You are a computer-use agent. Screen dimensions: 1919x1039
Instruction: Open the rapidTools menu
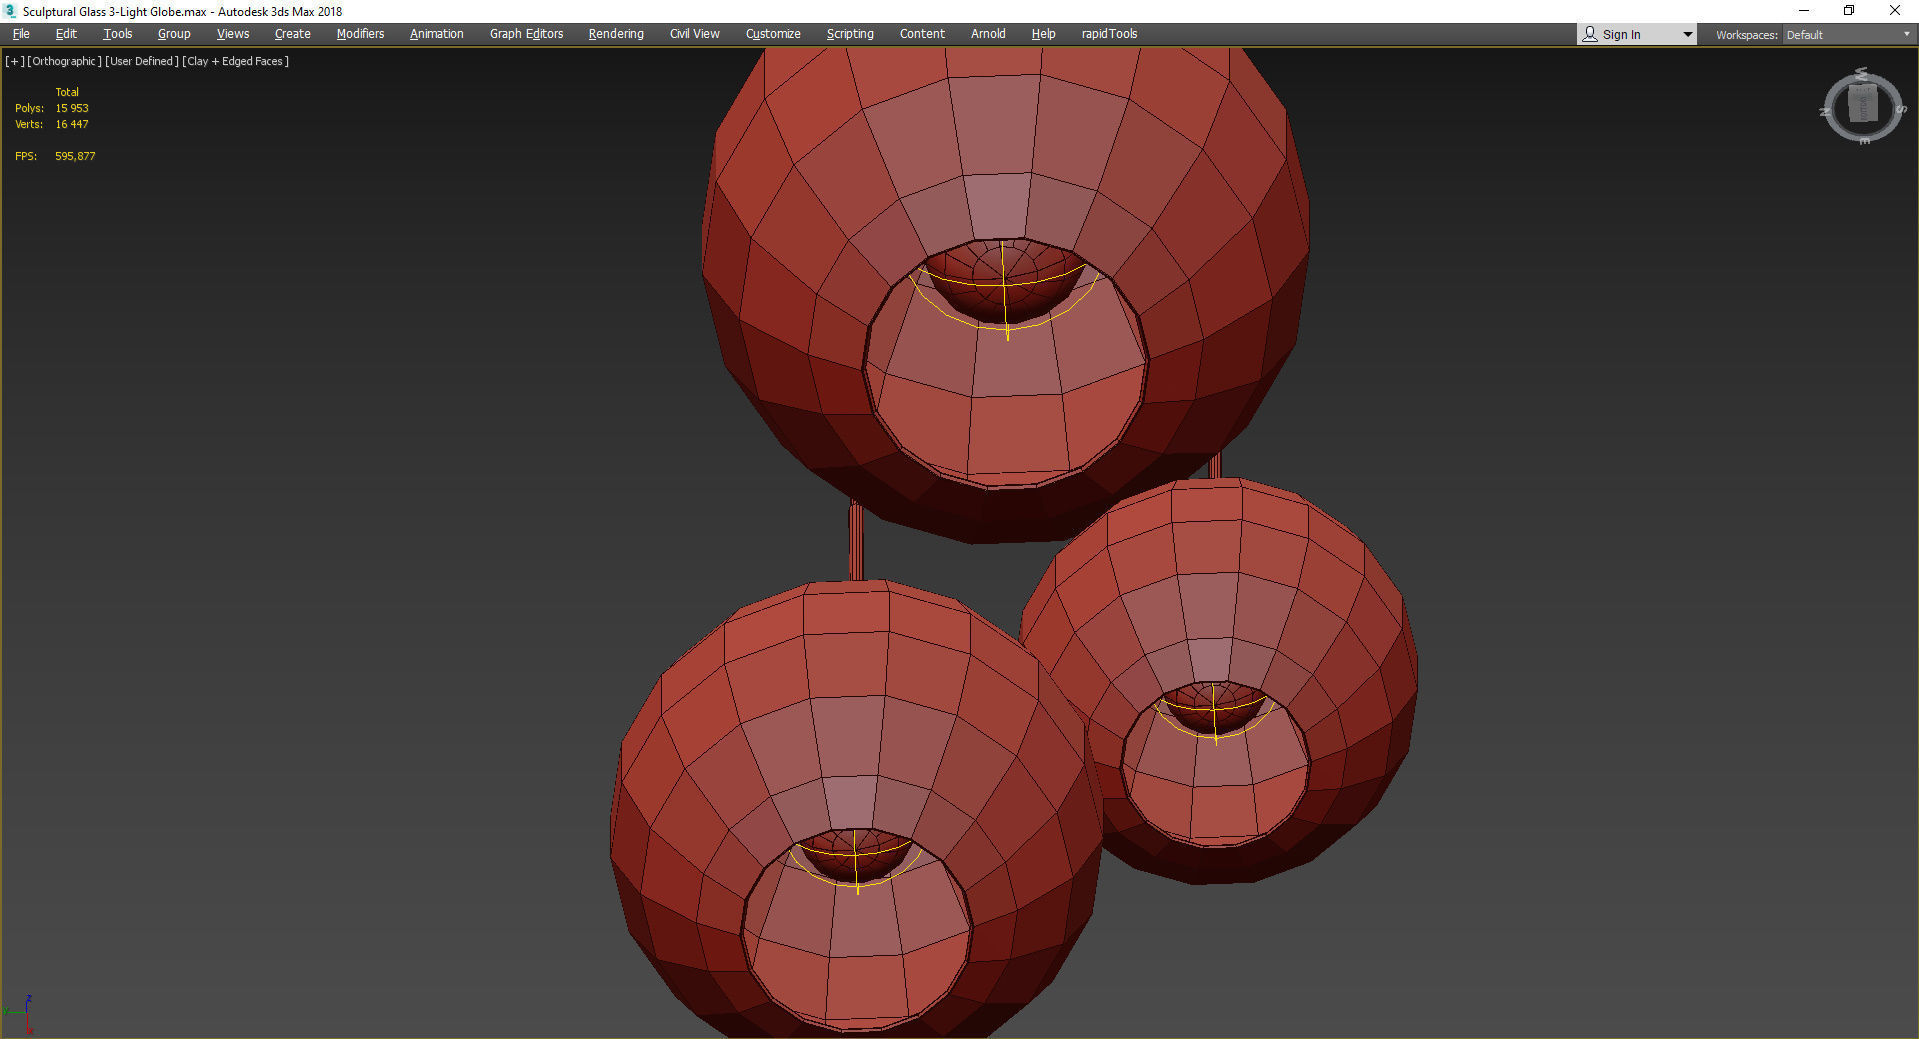click(1109, 34)
